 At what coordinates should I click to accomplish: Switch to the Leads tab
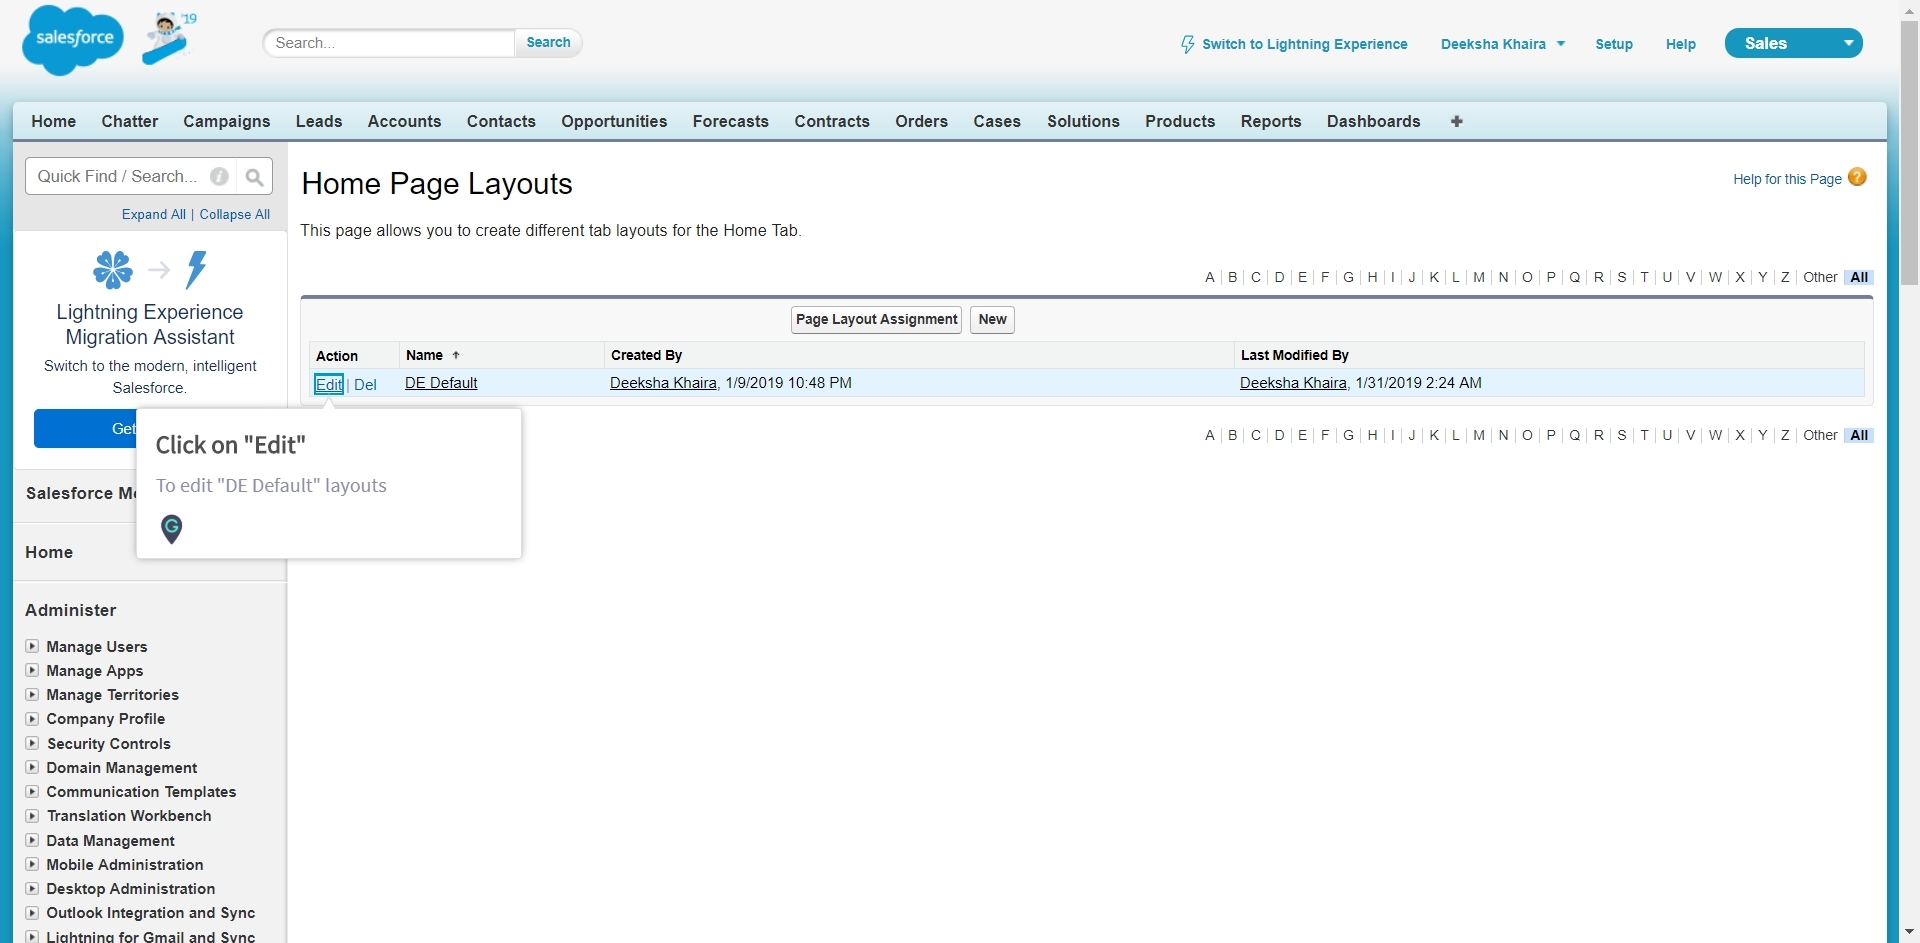click(319, 121)
